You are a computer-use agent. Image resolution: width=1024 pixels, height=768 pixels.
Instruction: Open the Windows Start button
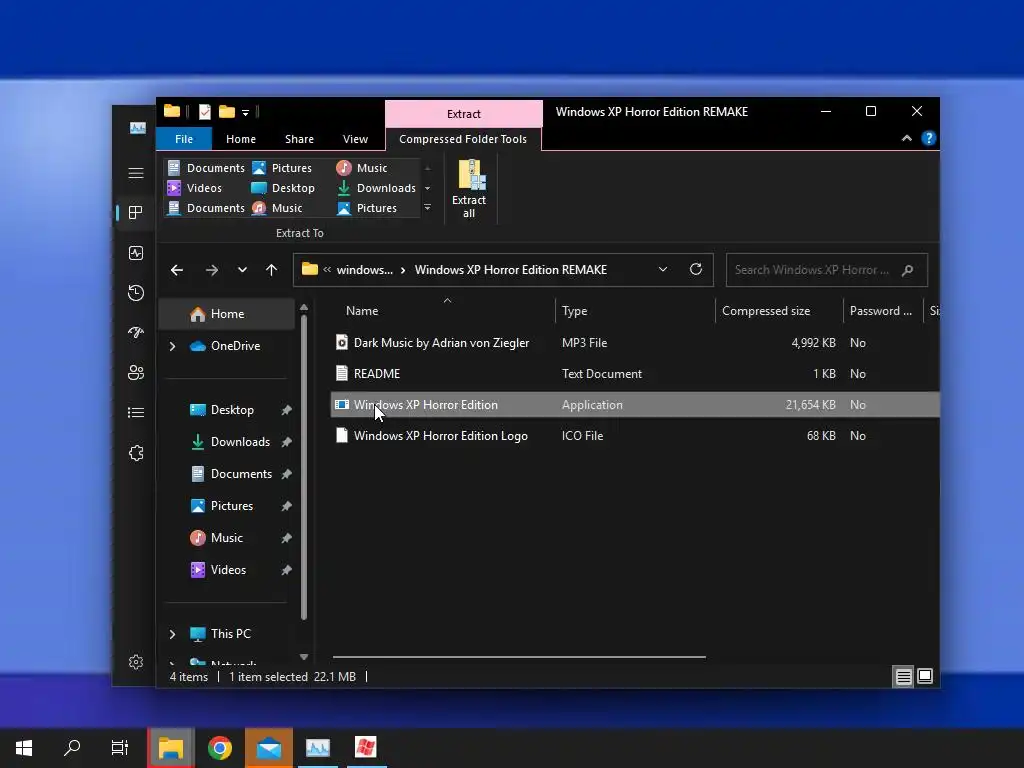tap(24, 748)
